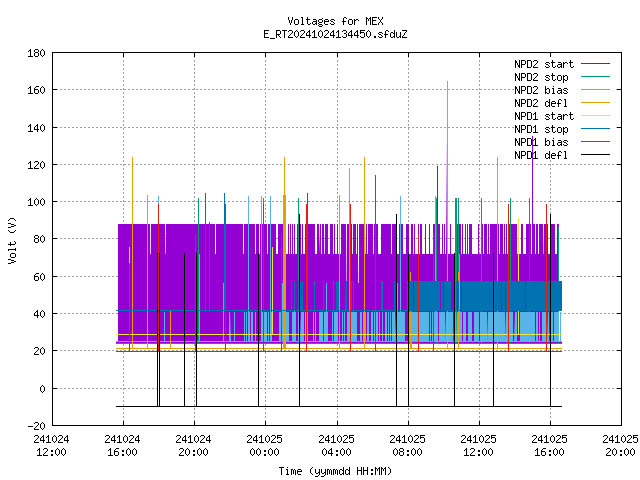Click the 'NPD2 start' legend label
This screenshot has width=640, height=480.
pyautogui.click(x=544, y=64)
